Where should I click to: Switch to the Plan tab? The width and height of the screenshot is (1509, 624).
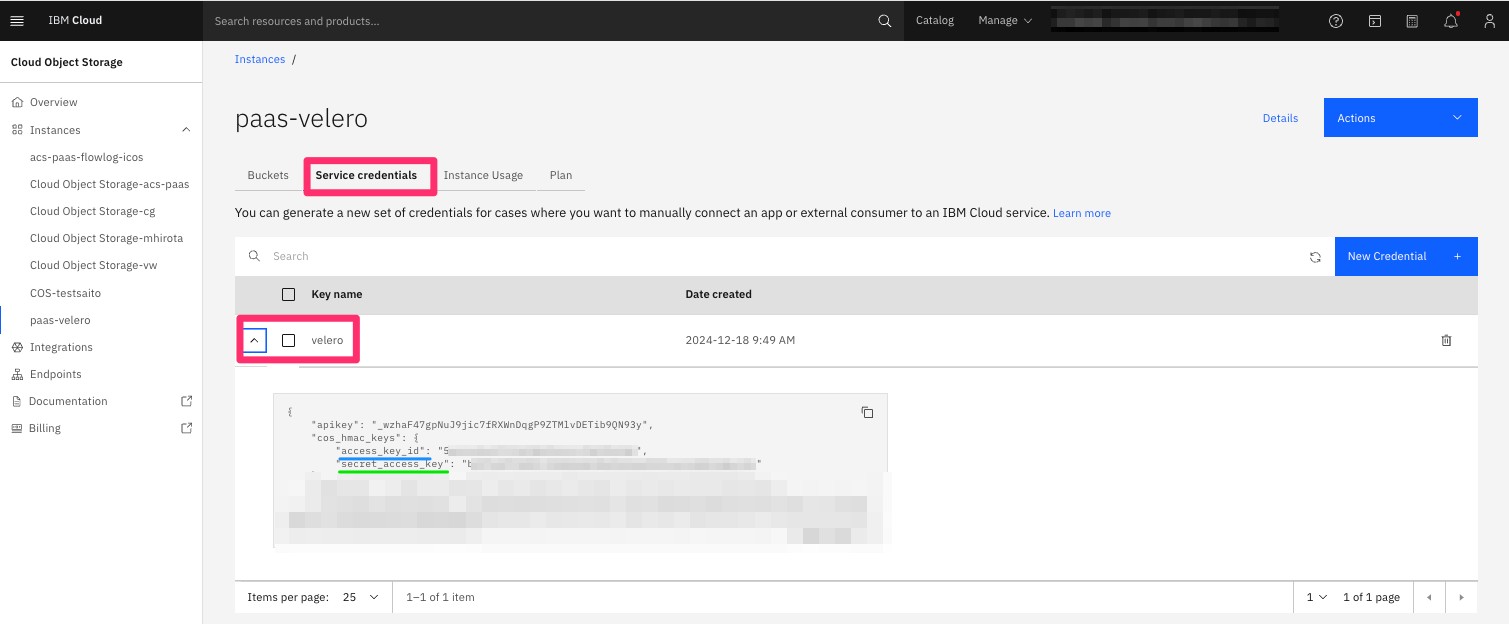(561, 175)
